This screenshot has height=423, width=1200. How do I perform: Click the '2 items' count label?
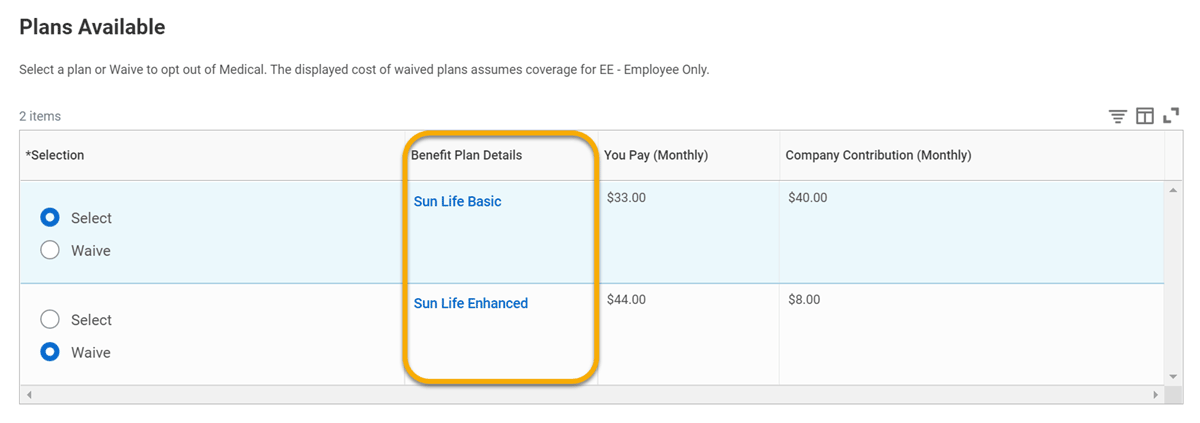(x=40, y=116)
